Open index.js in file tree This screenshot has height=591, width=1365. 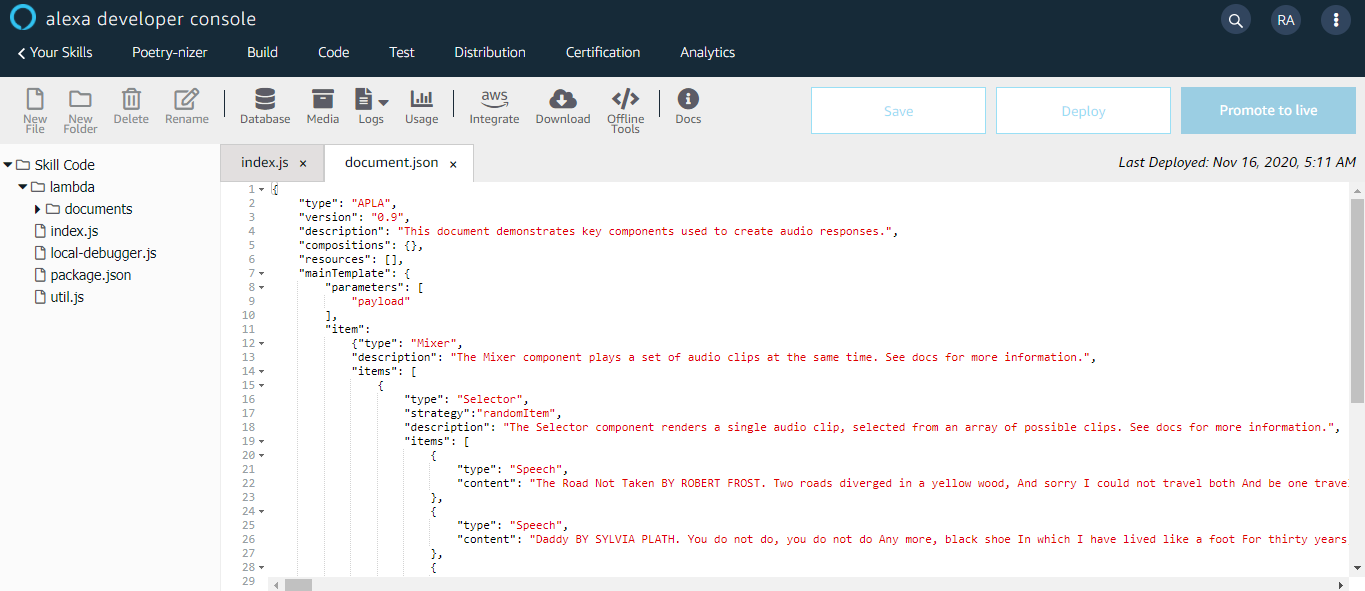[x=74, y=231]
